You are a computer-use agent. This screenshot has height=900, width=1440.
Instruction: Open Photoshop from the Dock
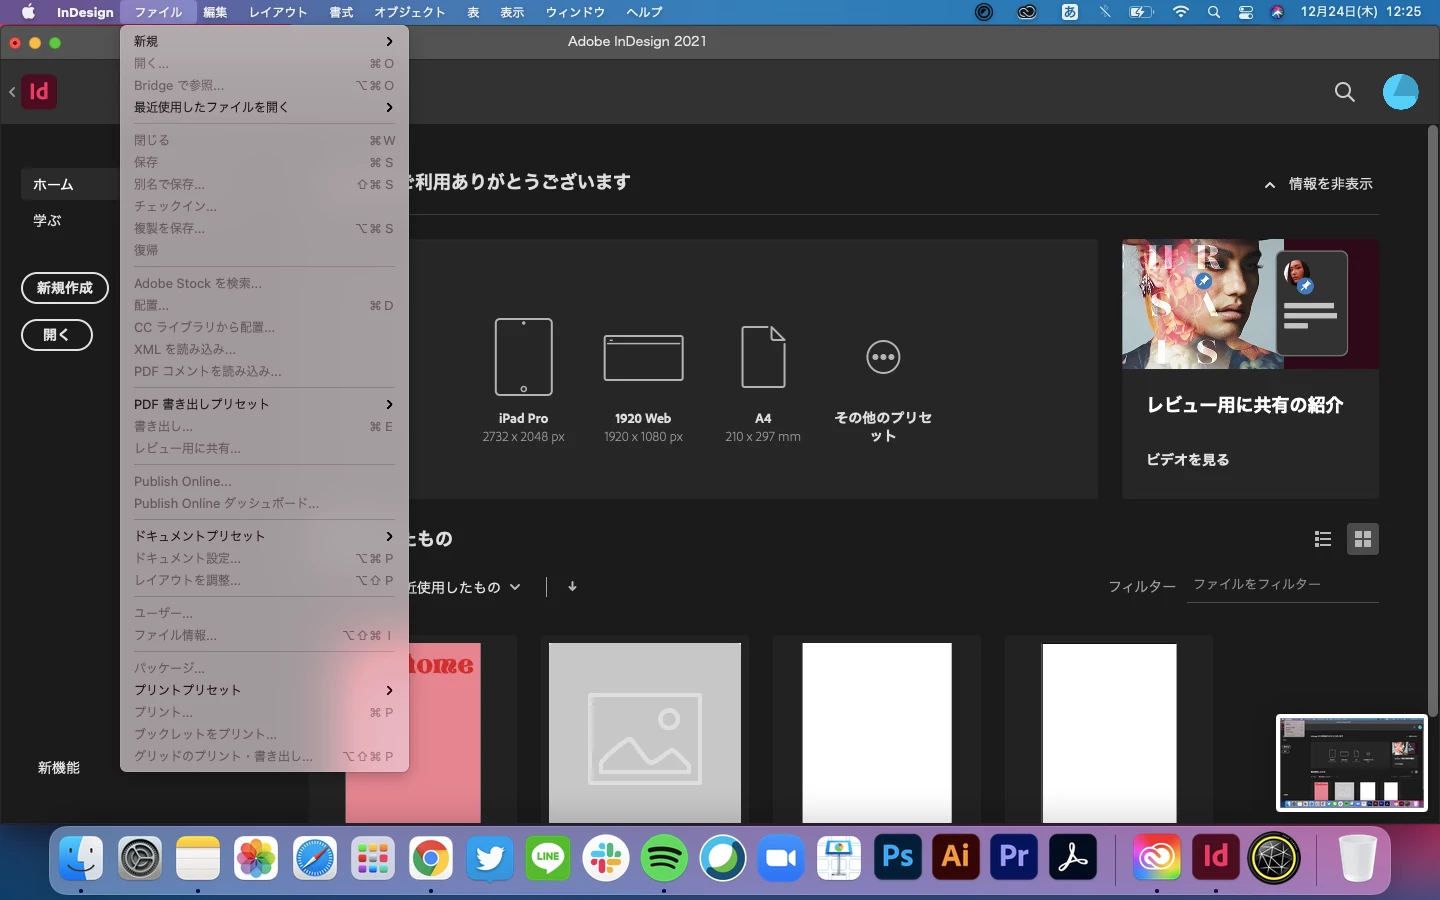tap(897, 858)
